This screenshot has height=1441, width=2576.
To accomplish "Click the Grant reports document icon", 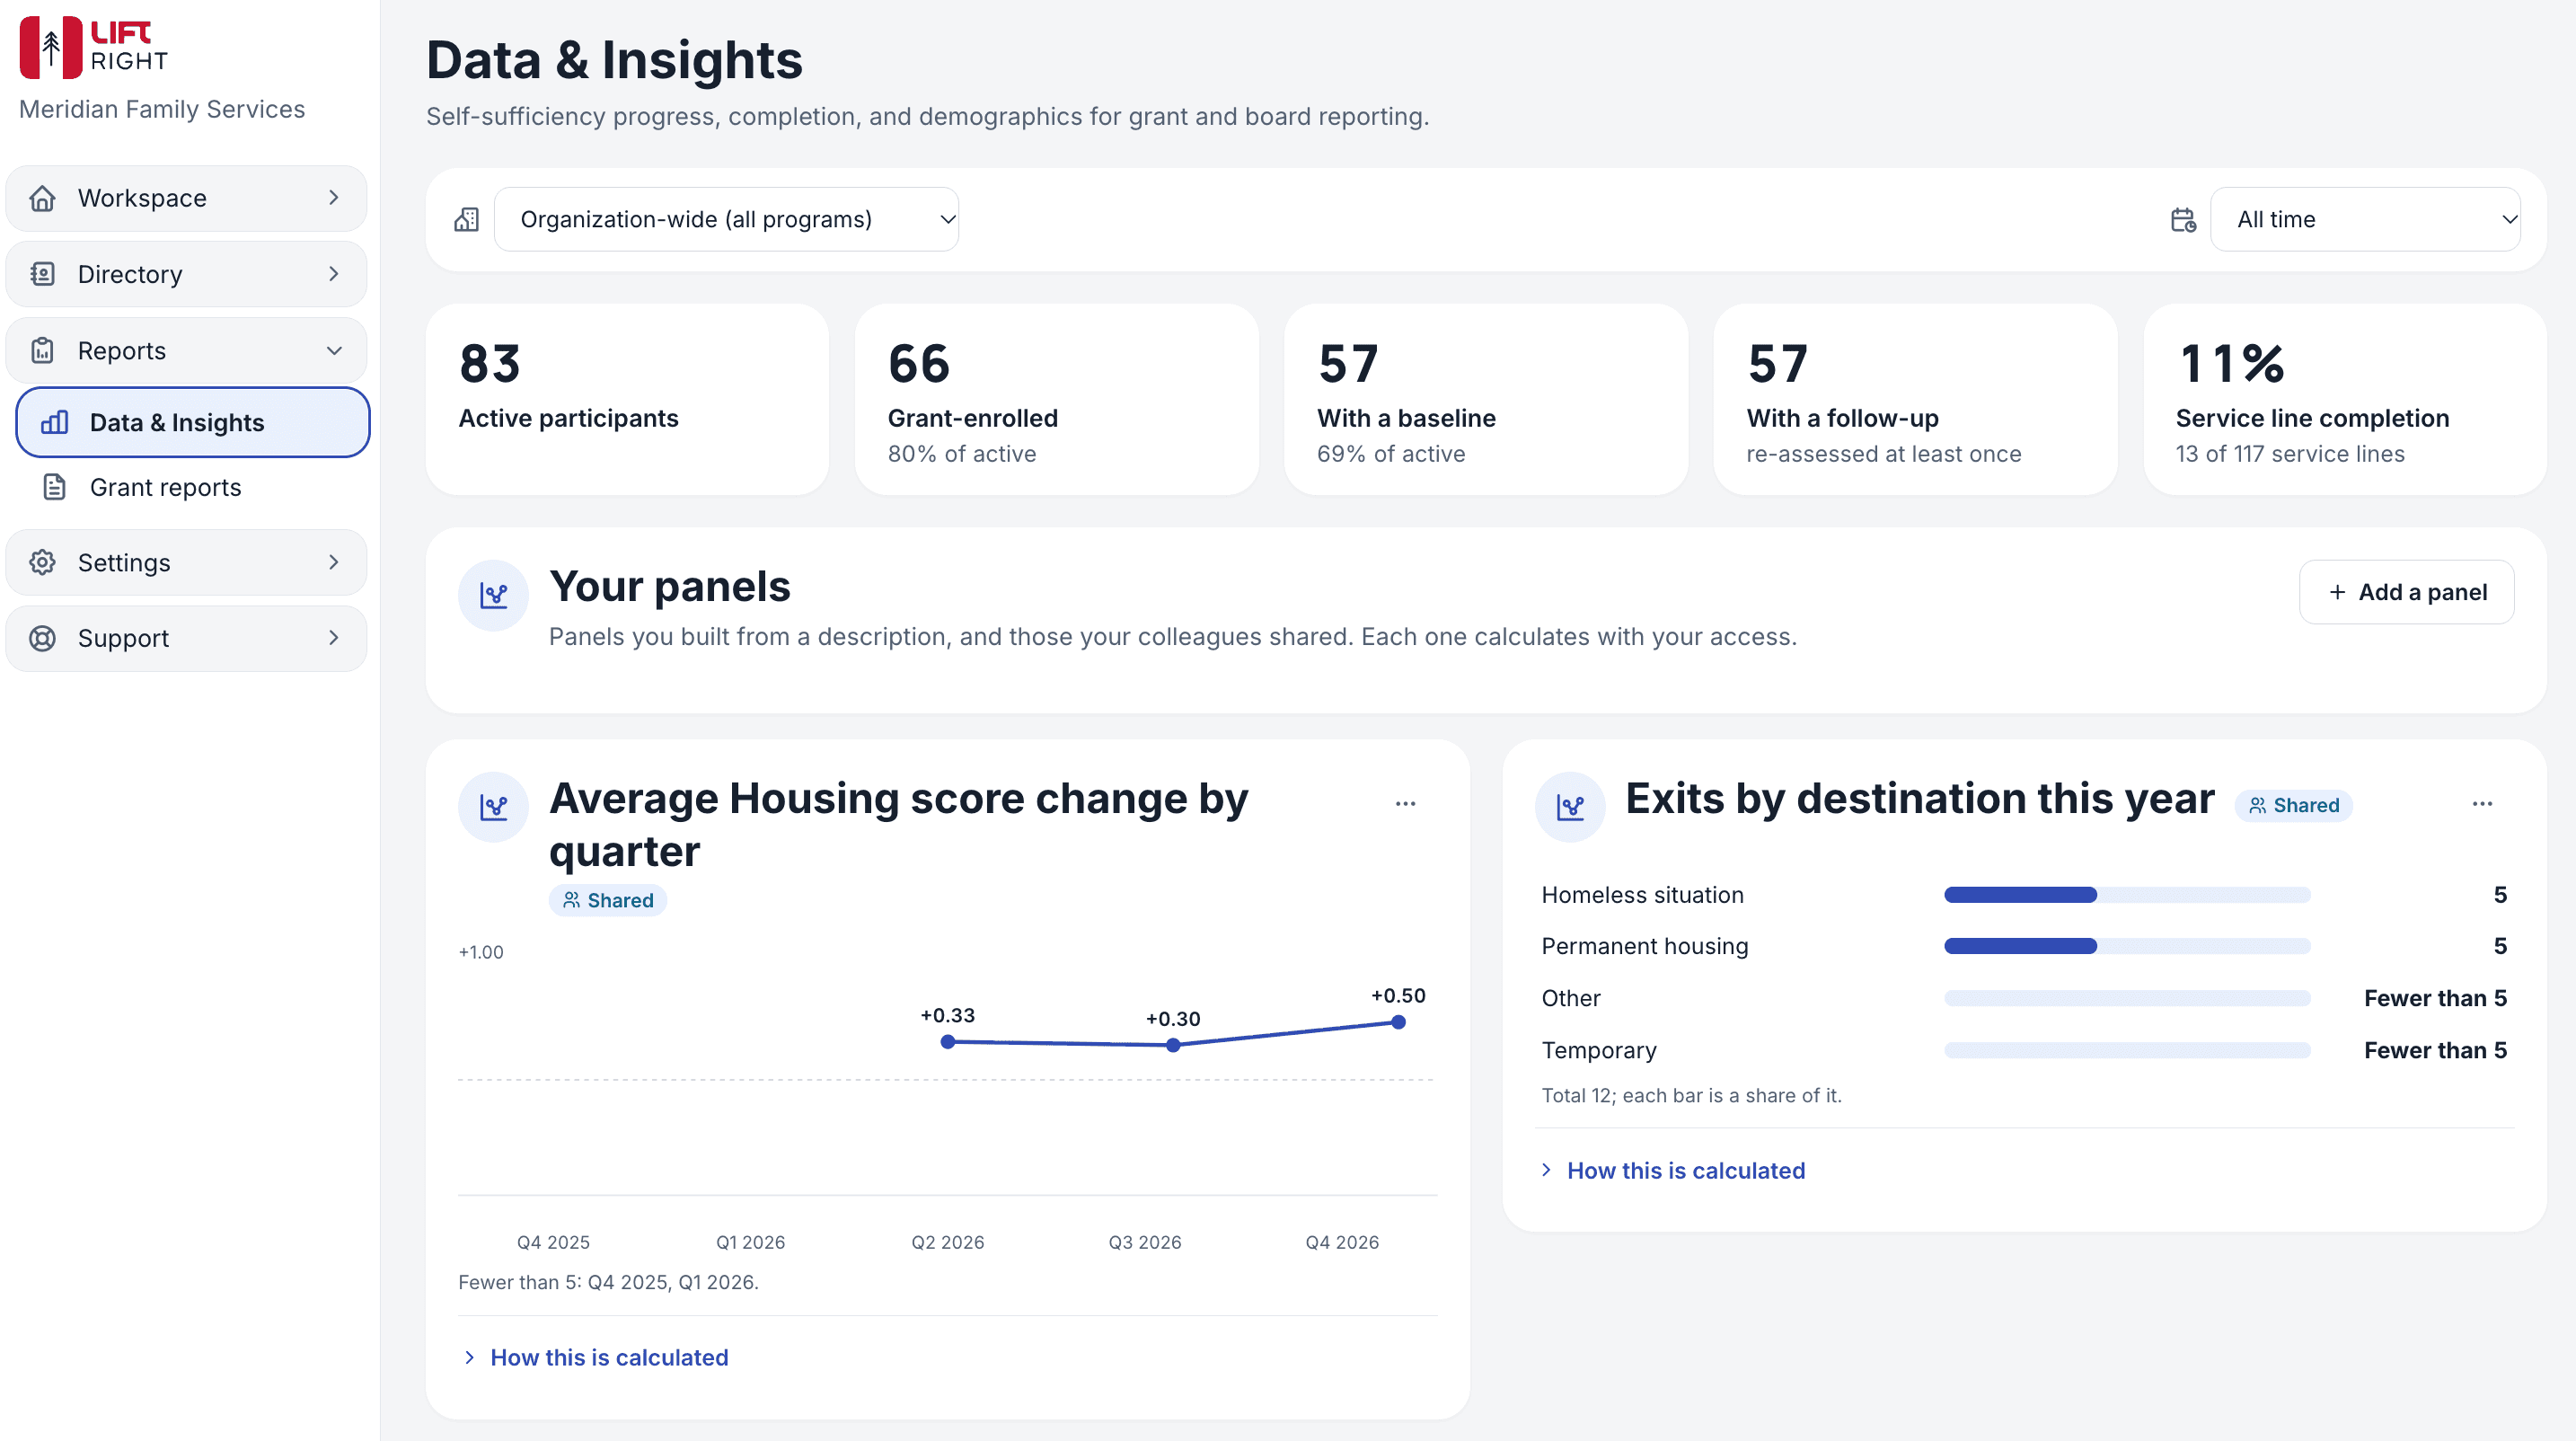I will click(54, 487).
